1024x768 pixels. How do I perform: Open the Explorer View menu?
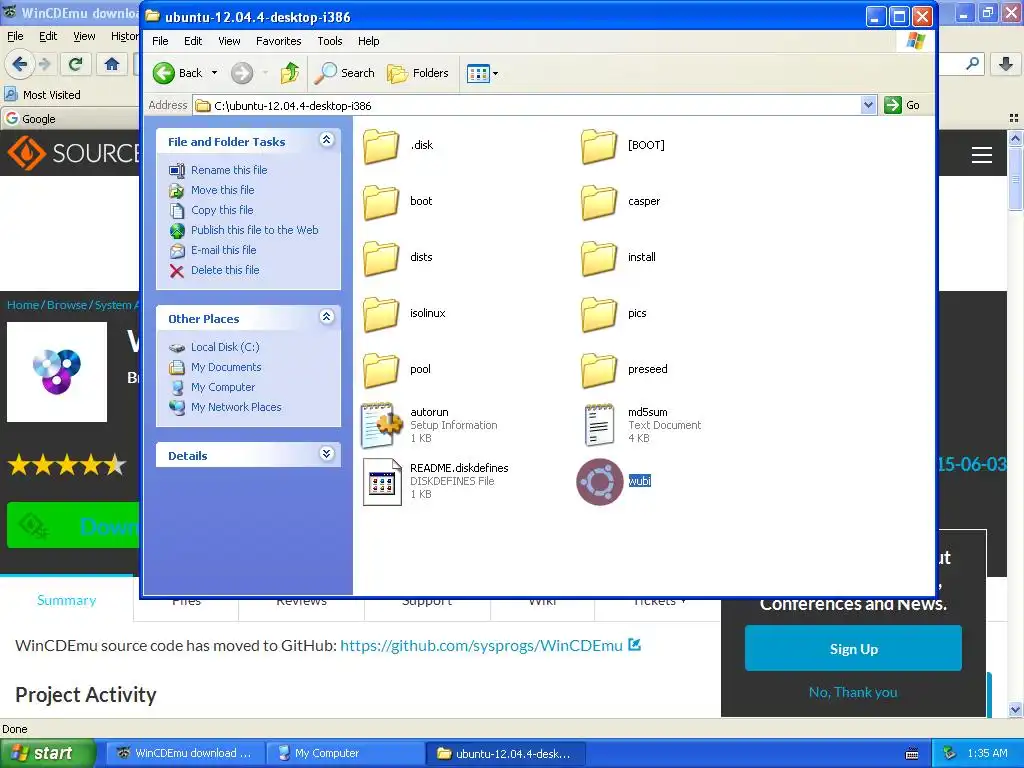pos(229,41)
